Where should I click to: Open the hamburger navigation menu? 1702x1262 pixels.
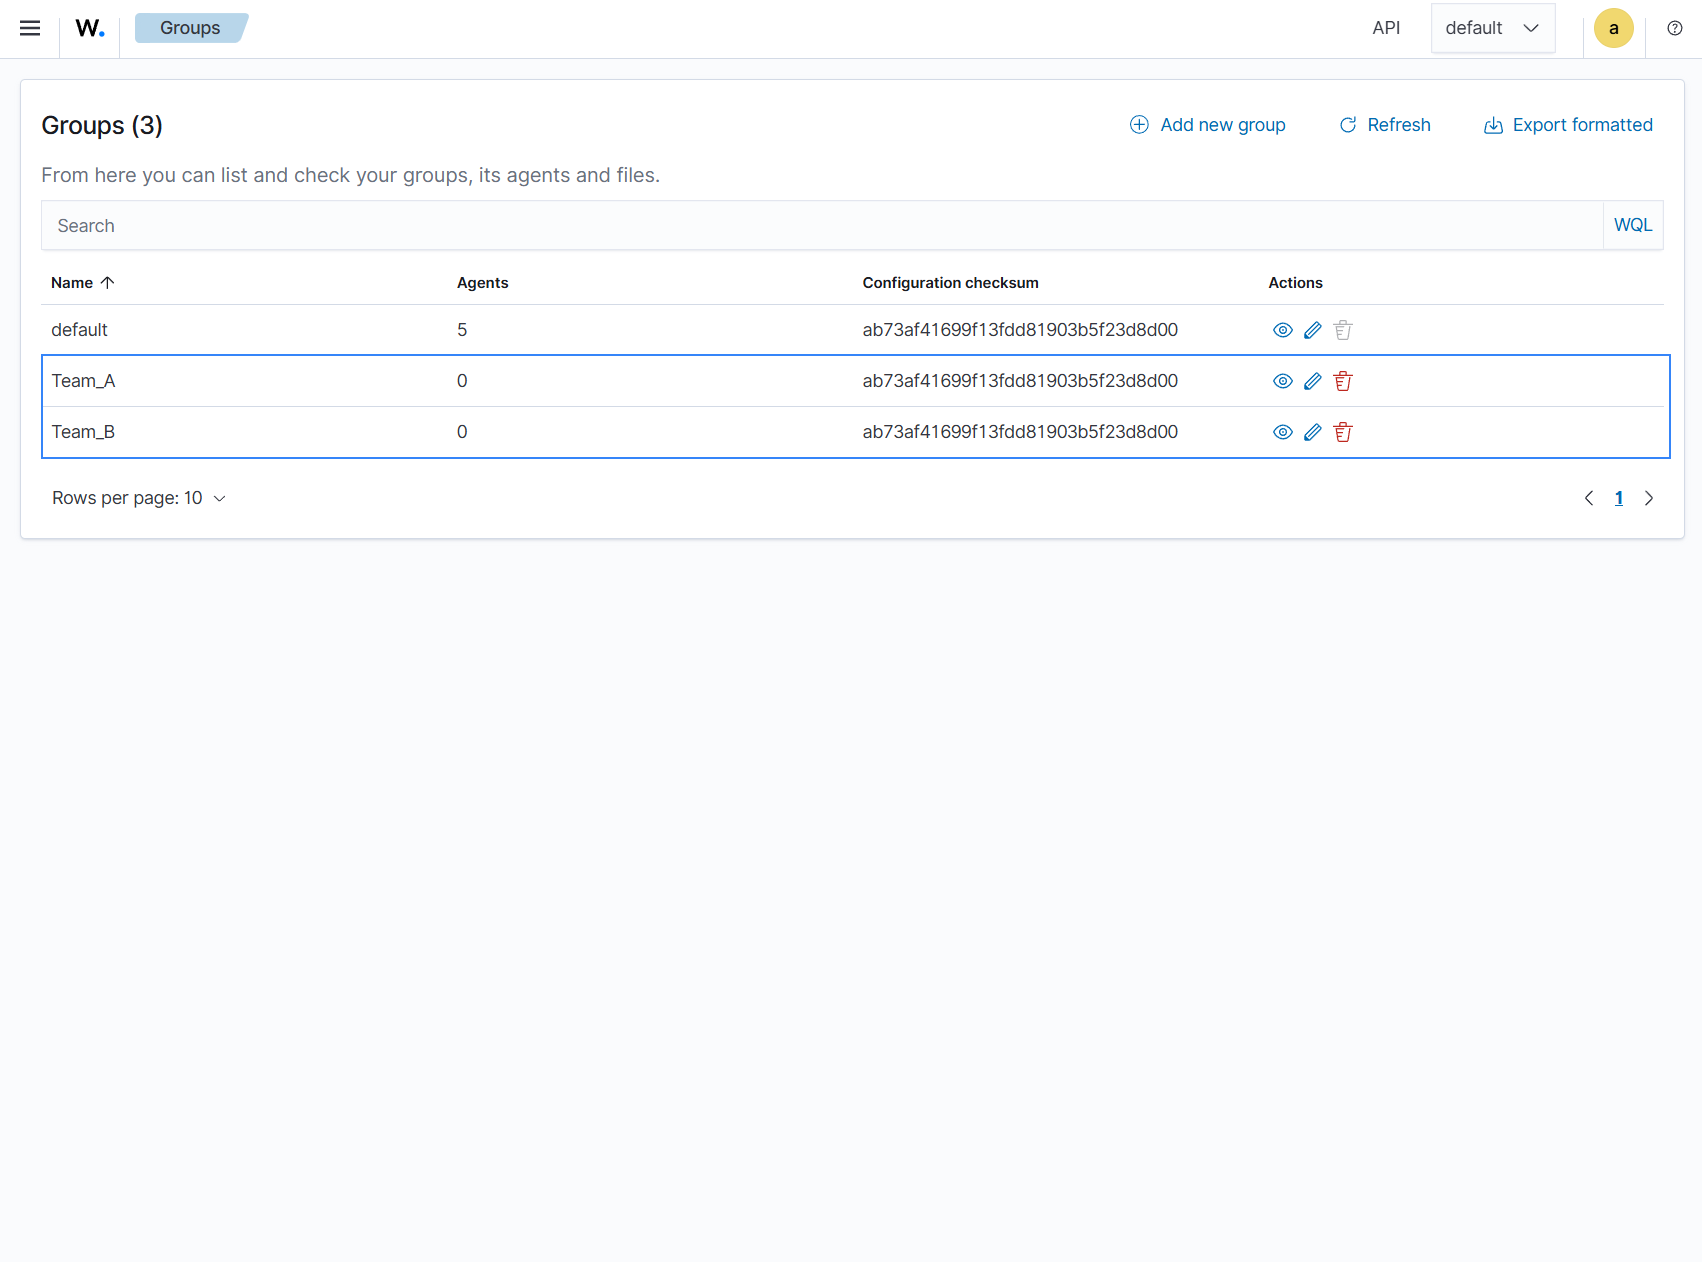(x=29, y=28)
